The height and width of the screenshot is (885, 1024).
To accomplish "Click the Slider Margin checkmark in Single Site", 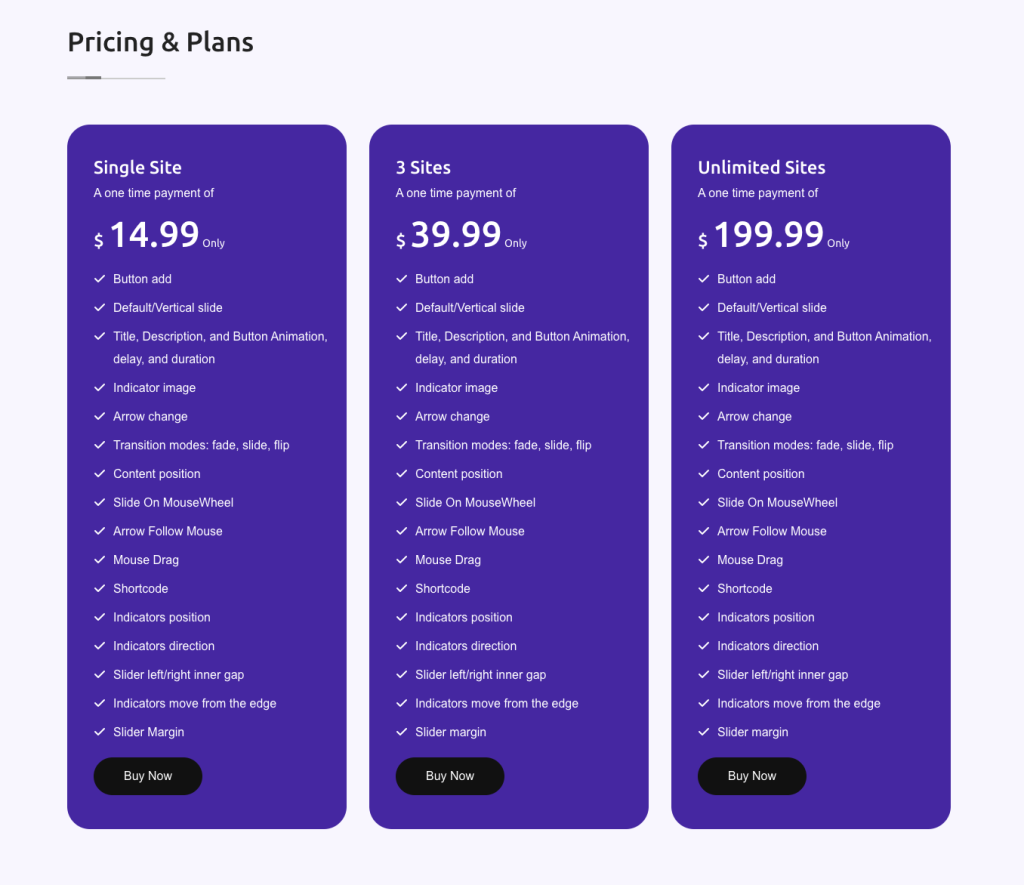I will (x=99, y=732).
